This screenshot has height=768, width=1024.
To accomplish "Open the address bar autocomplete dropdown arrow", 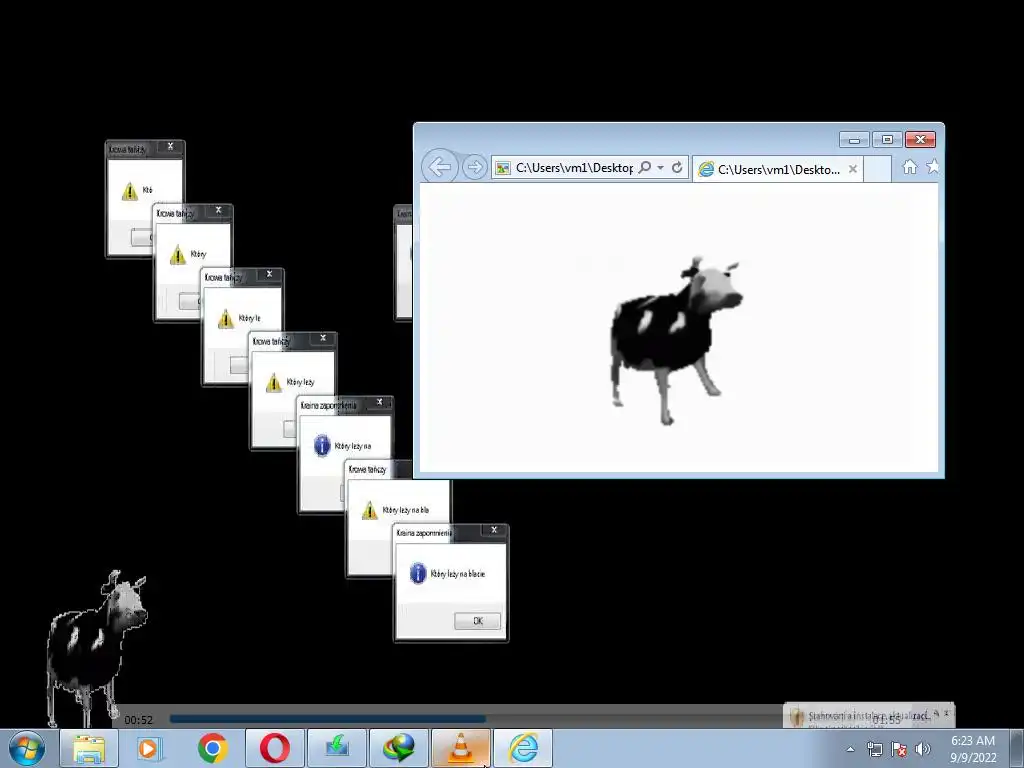I will (x=660, y=168).
